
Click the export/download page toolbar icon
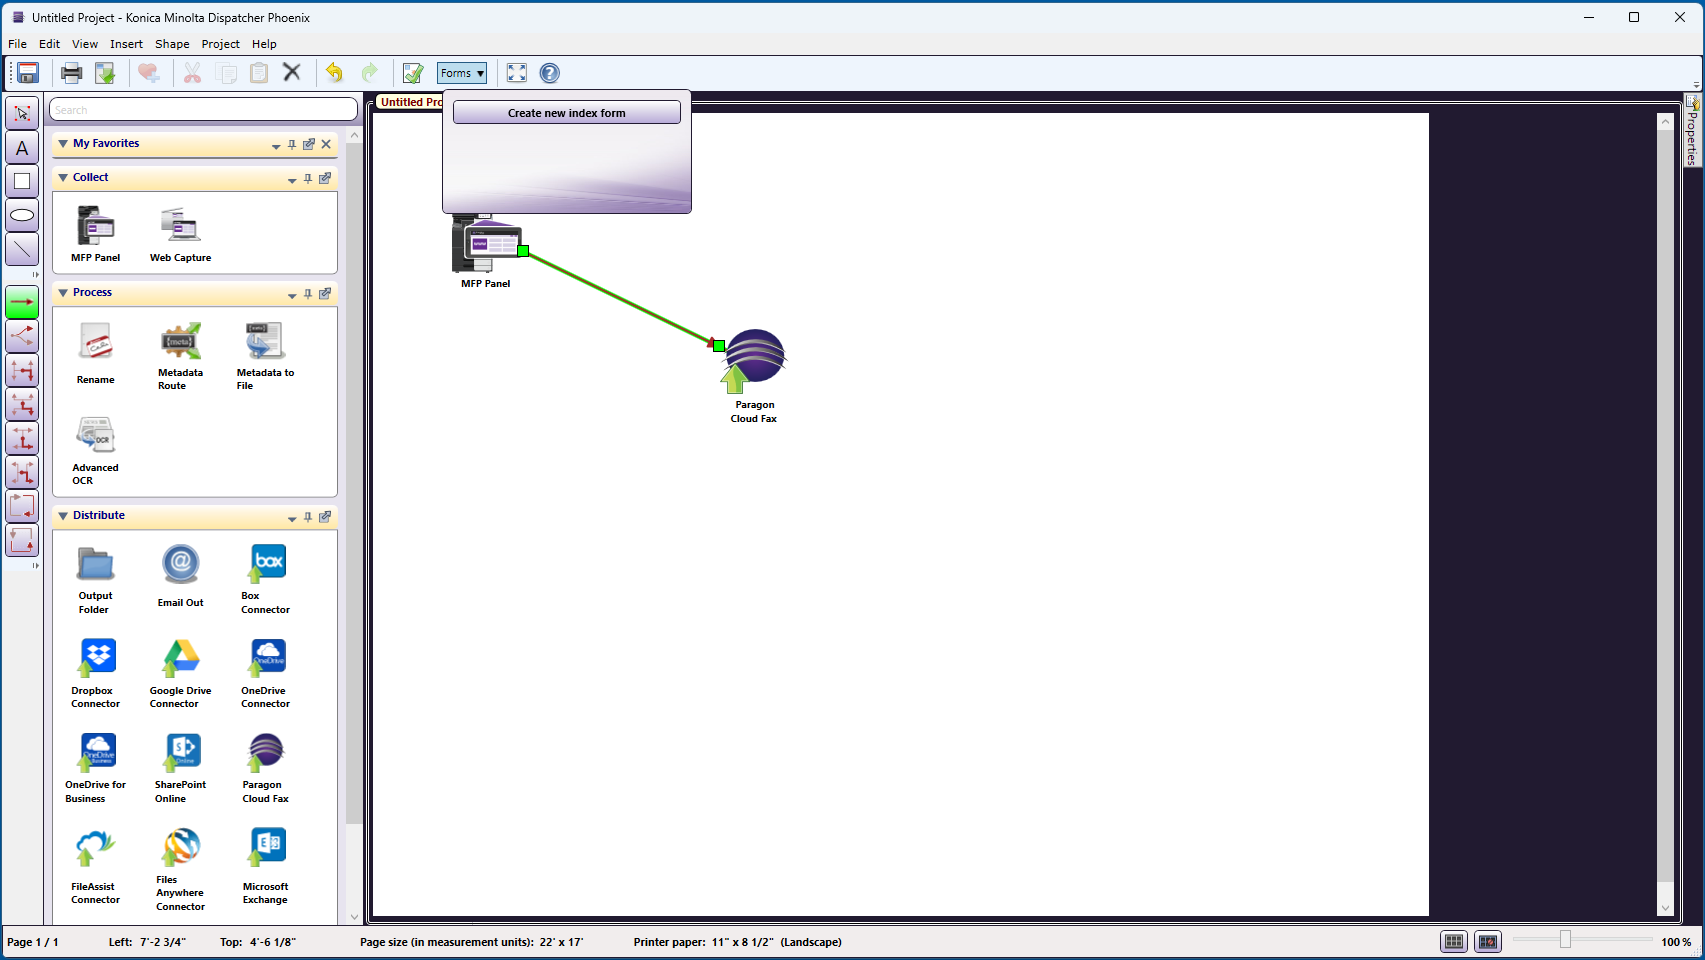(x=105, y=73)
